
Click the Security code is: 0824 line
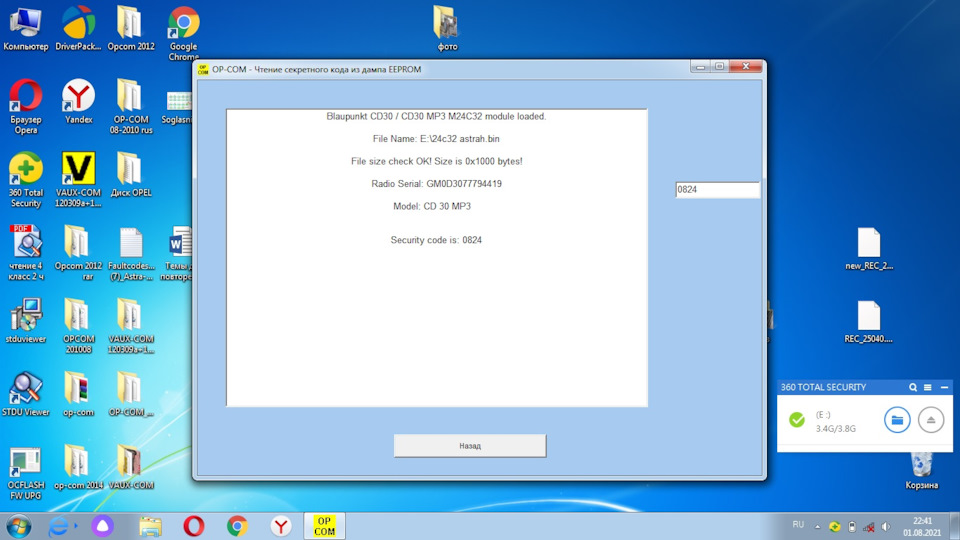[436, 240]
